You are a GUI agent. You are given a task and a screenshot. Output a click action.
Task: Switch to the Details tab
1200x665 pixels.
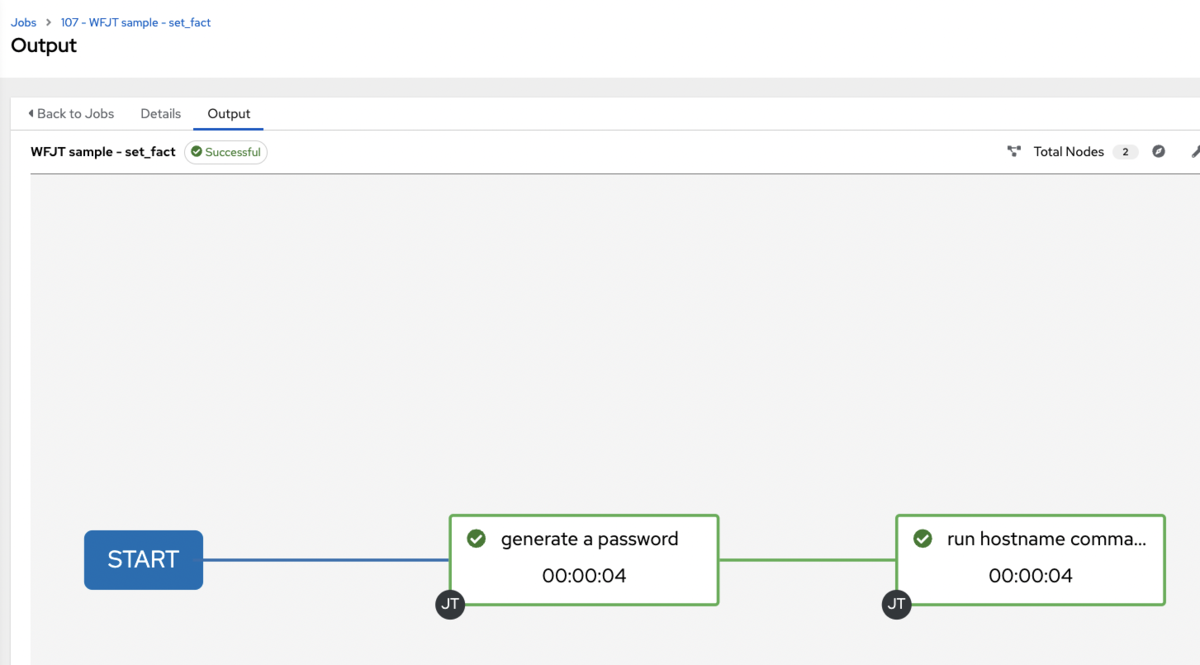pyautogui.click(x=161, y=113)
